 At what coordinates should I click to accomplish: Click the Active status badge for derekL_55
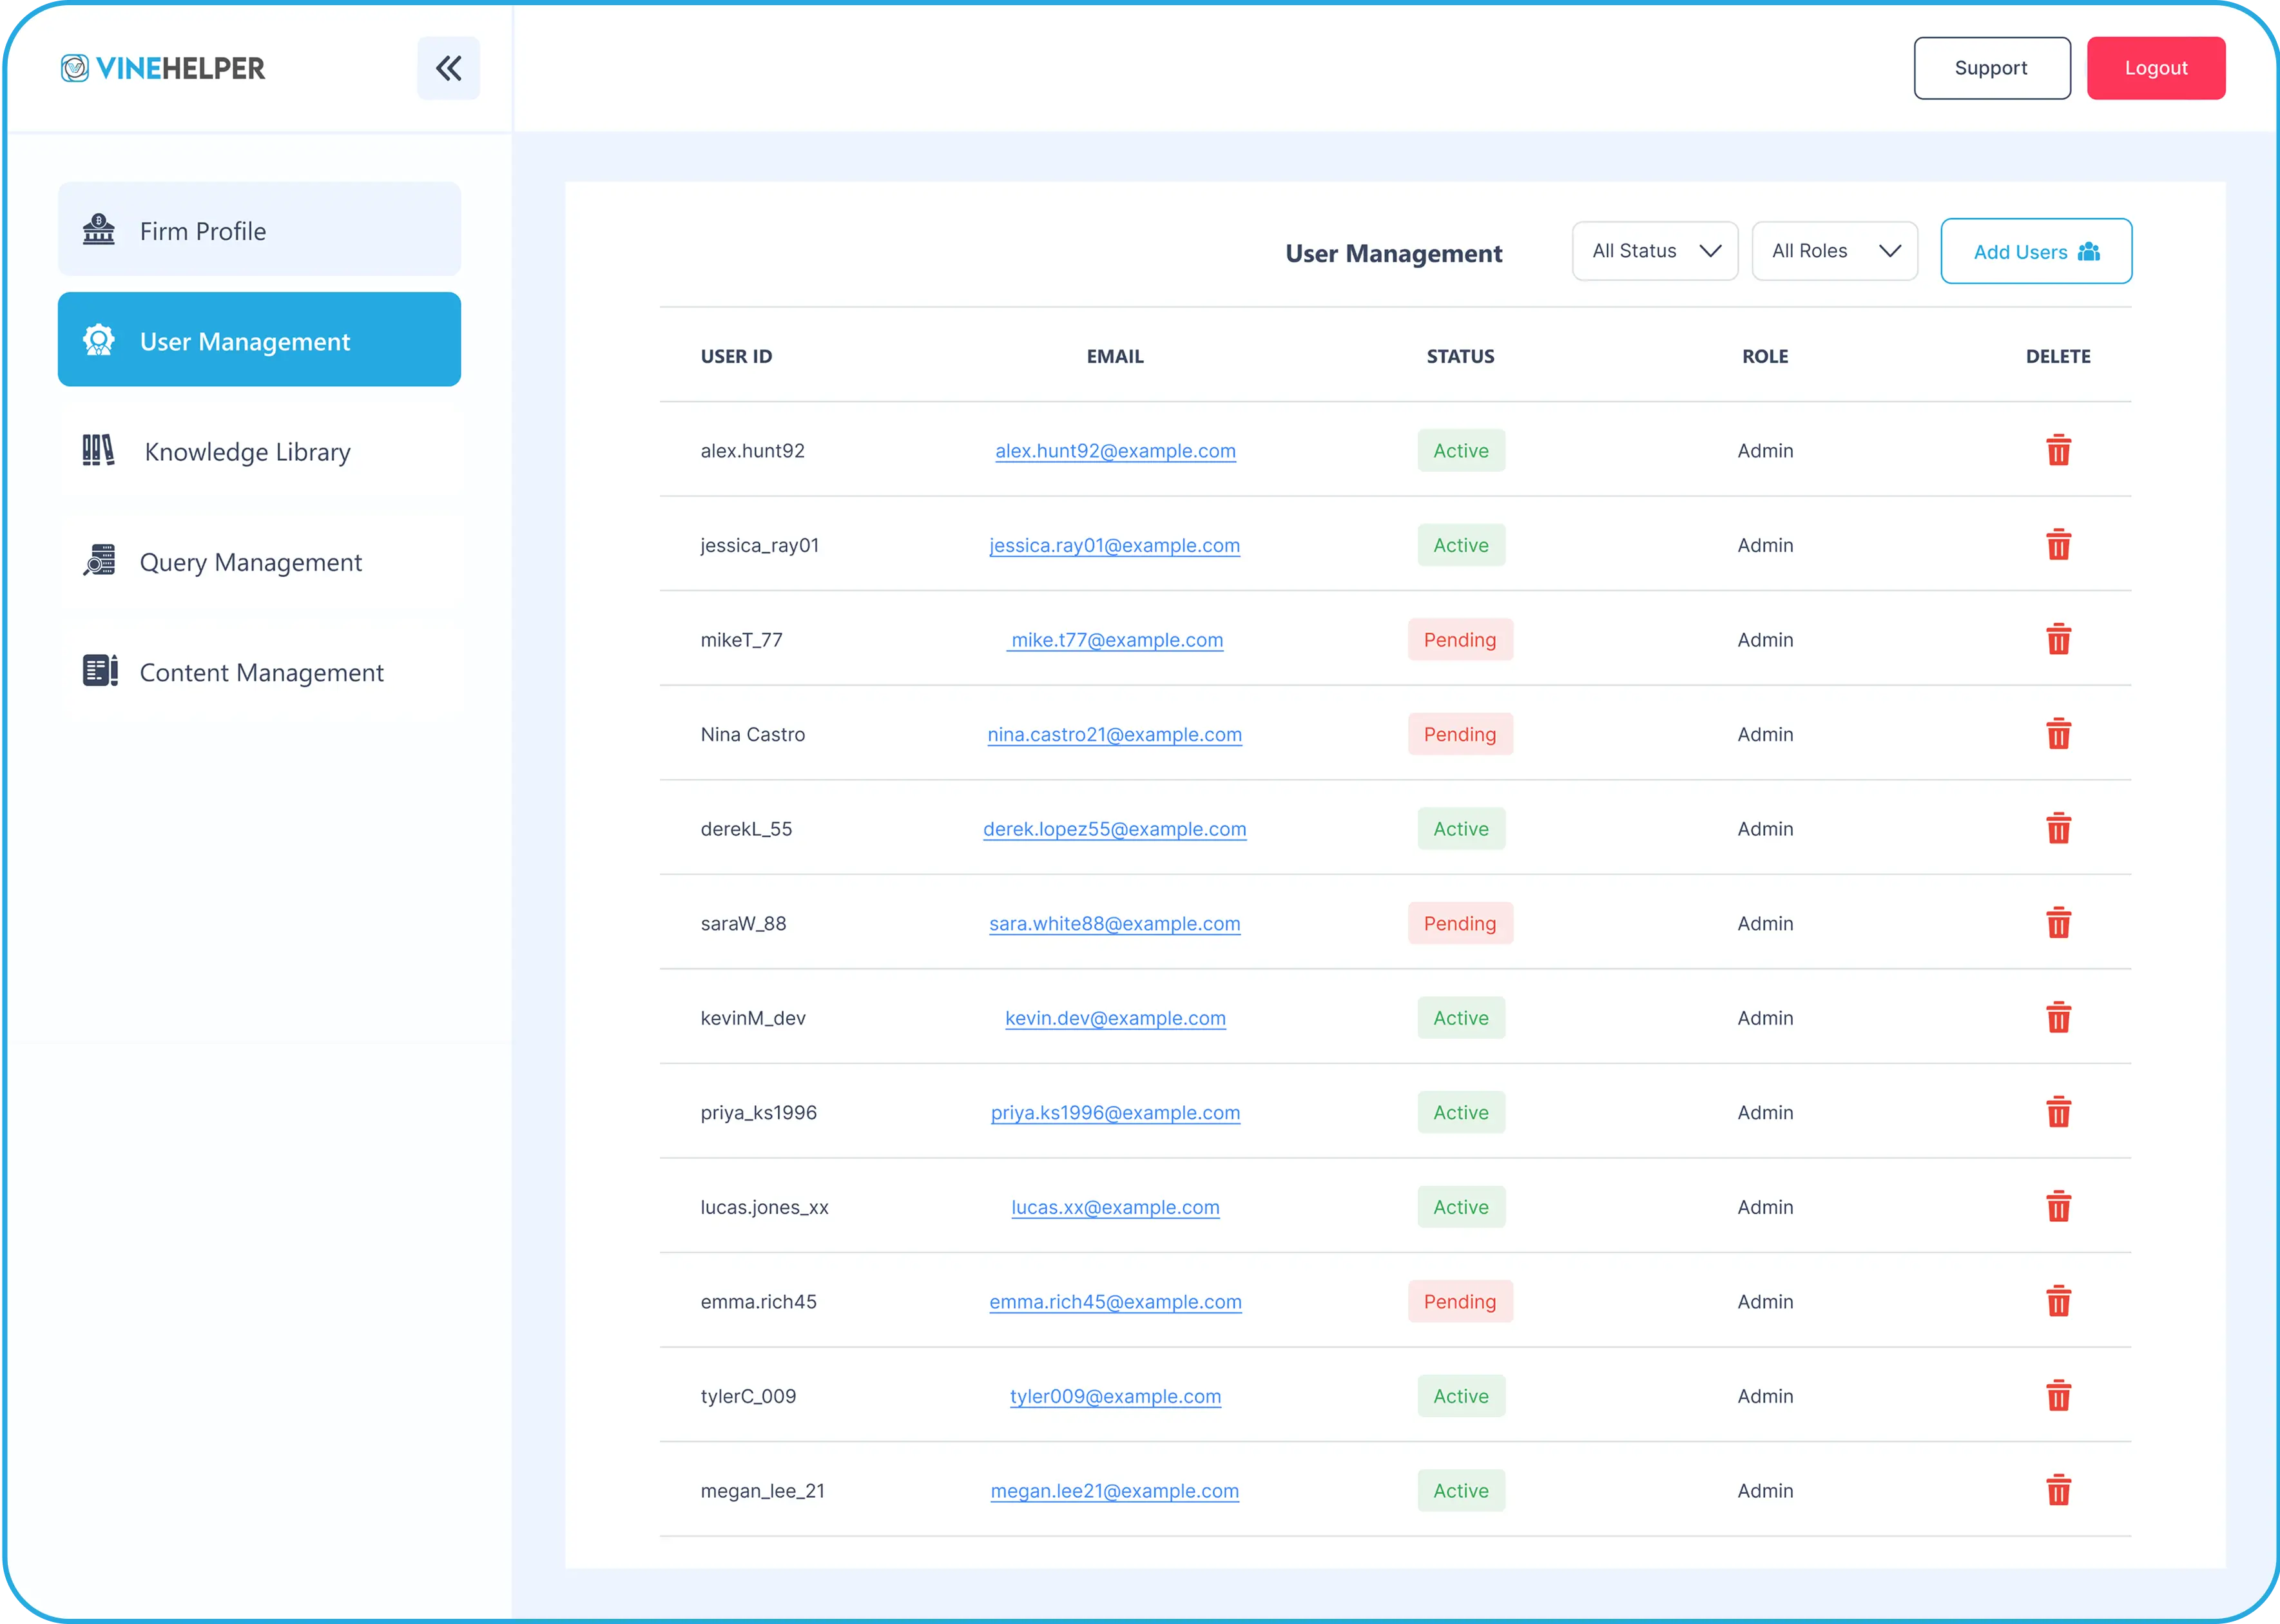point(1461,829)
